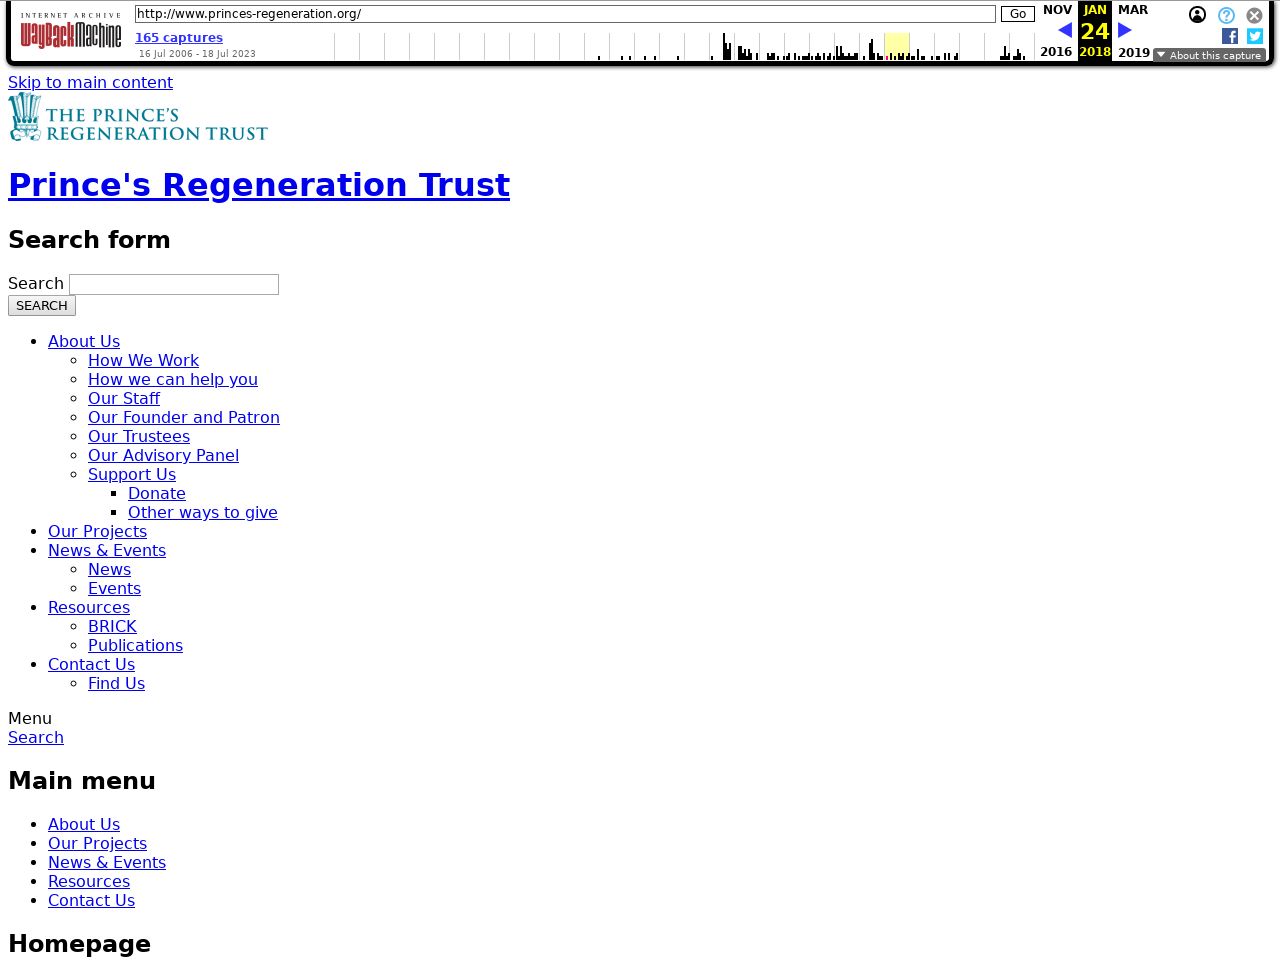Image resolution: width=1280 pixels, height=960 pixels.
Task: Expand the About this capture dropdown
Action: click(x=1209, y=55)
